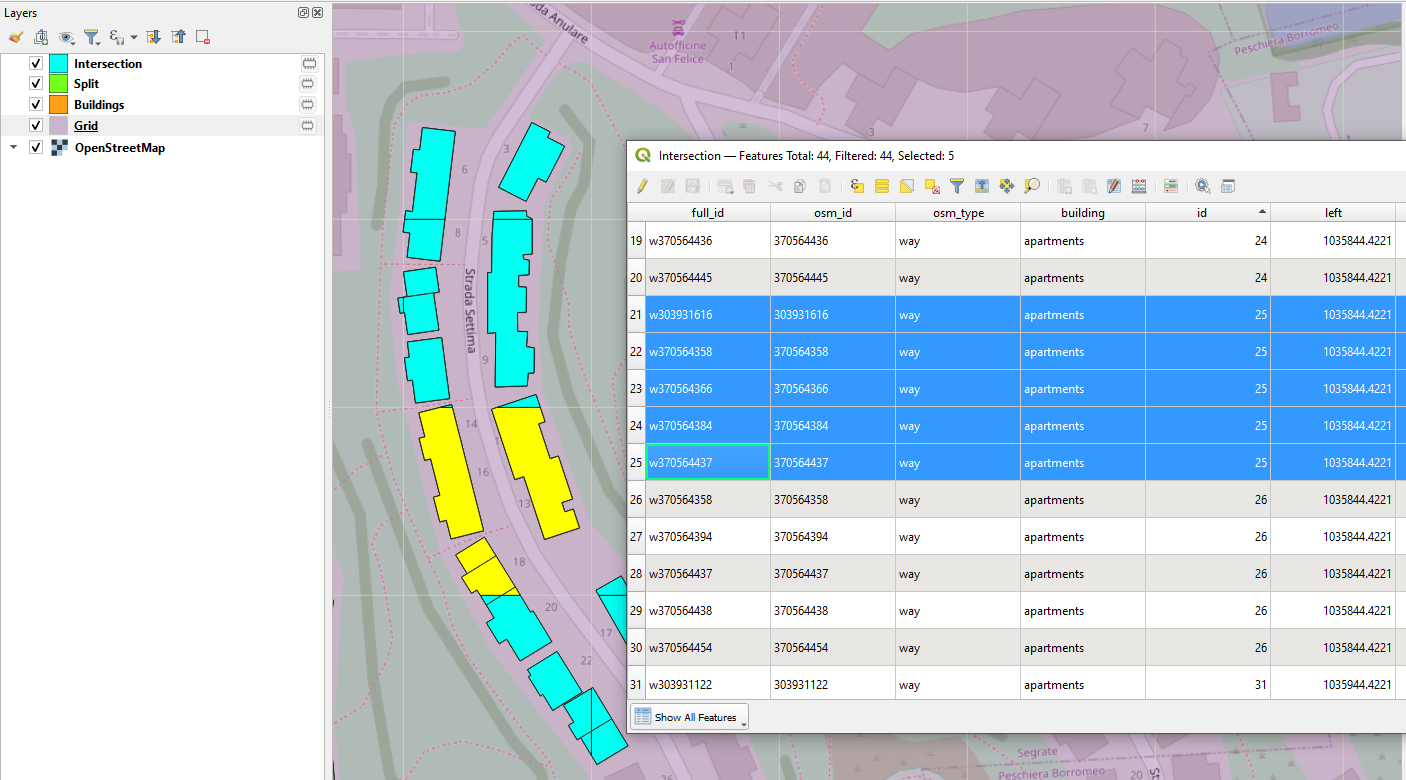Image resolution: width=1406 pixels, height=780 pixels.
Task: Select attribute row number 26
Action: tap(636, 500)
